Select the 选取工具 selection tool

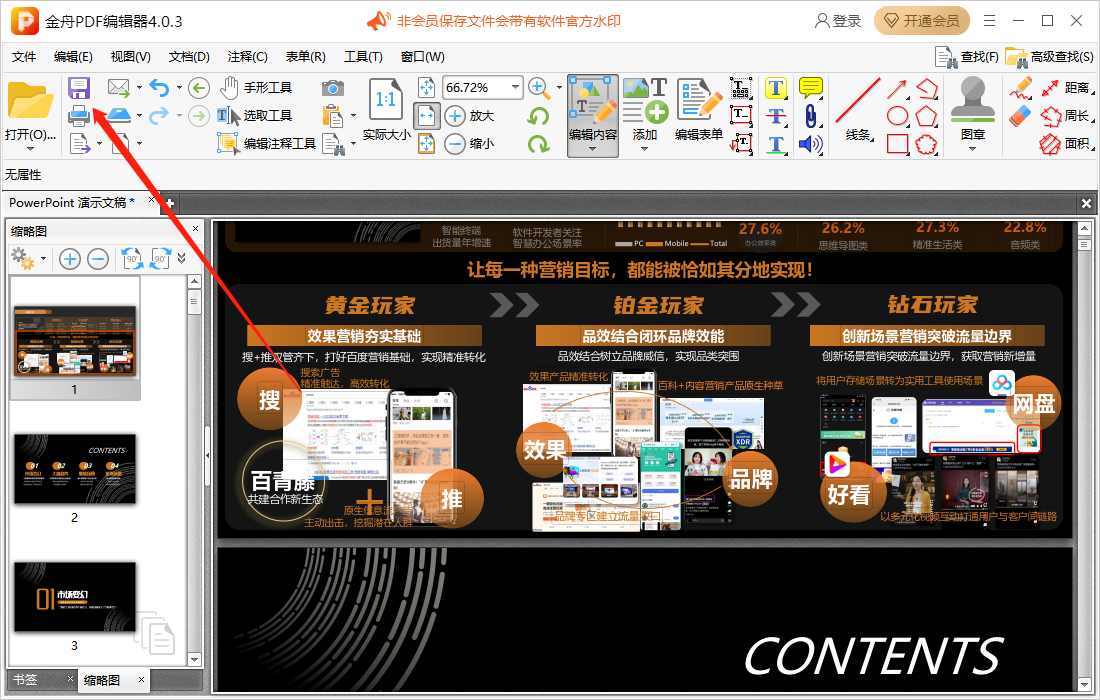[254, 115]
